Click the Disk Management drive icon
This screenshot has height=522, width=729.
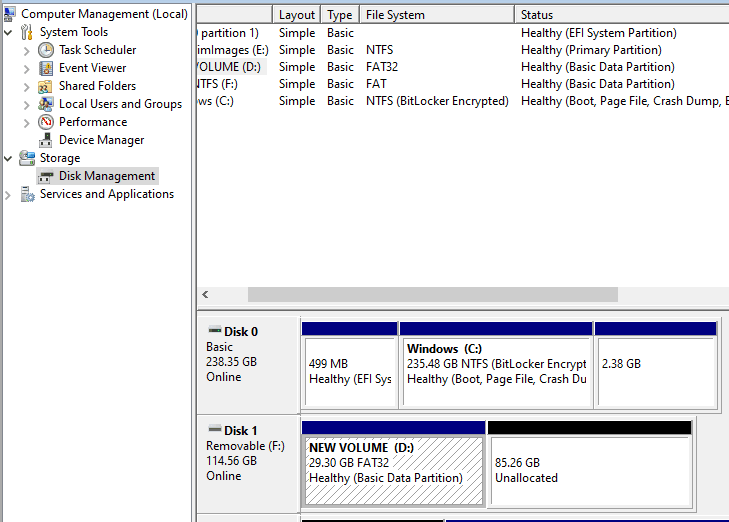46,176
